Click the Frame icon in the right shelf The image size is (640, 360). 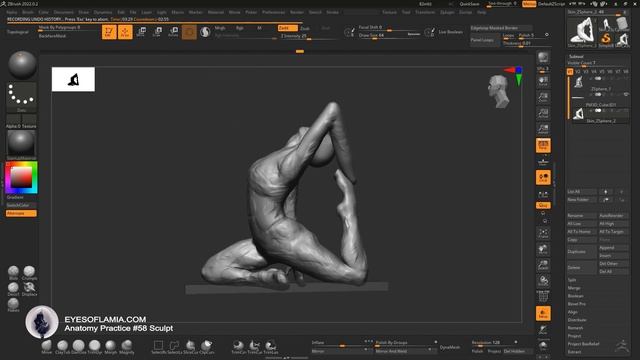point(543,233)
